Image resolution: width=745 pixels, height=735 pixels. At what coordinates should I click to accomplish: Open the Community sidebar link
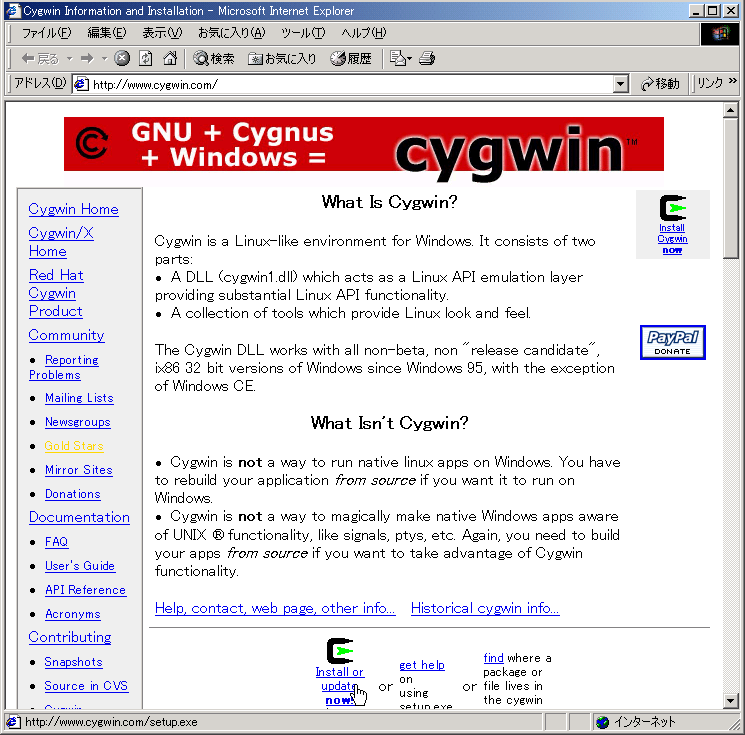[66, 335]
